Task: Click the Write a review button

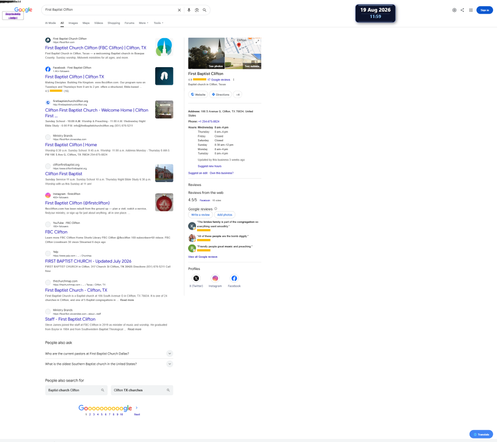Action: tap(200, 215)
